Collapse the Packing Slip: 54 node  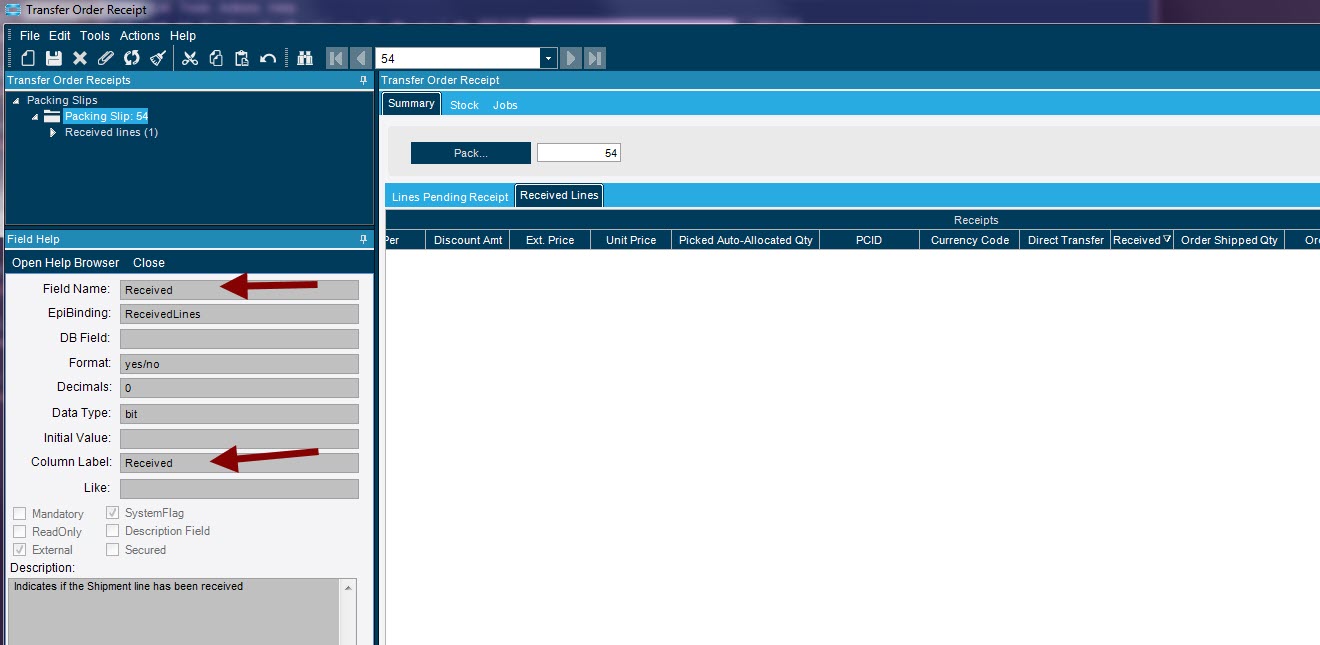[35, 117]
